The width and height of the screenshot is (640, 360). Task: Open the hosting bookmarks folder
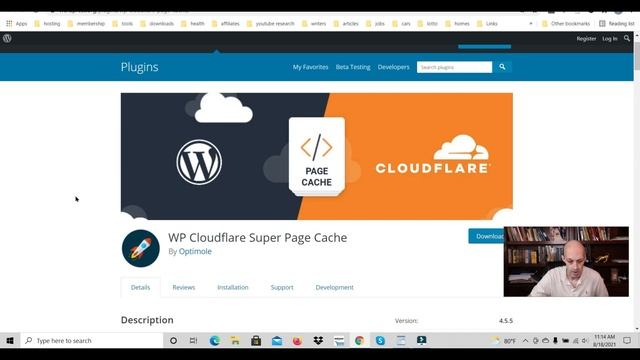click(47, 24)
